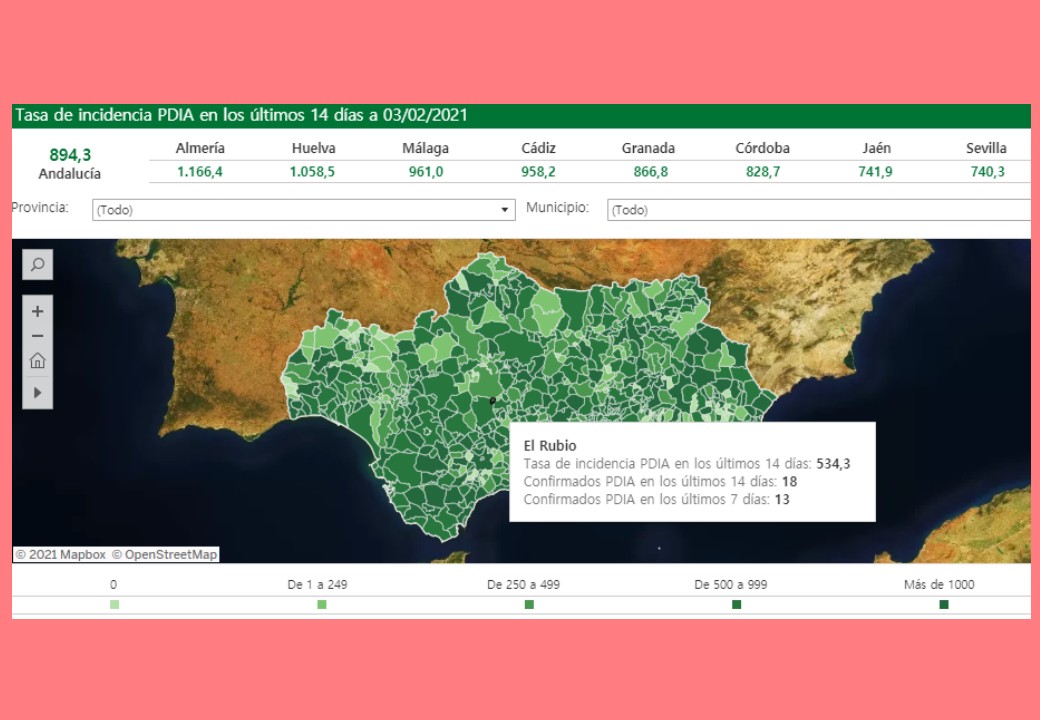This screenshot has height=720, width=1040.
Task: Expand map tools with the arrow icon
Action: tap(38, 393)
